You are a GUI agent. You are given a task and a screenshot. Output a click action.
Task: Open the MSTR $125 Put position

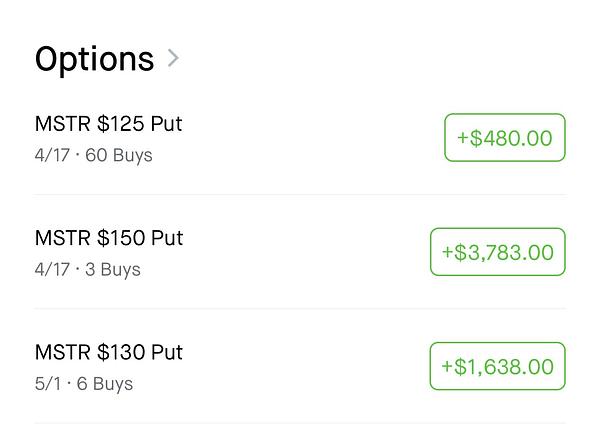(108, 124)
